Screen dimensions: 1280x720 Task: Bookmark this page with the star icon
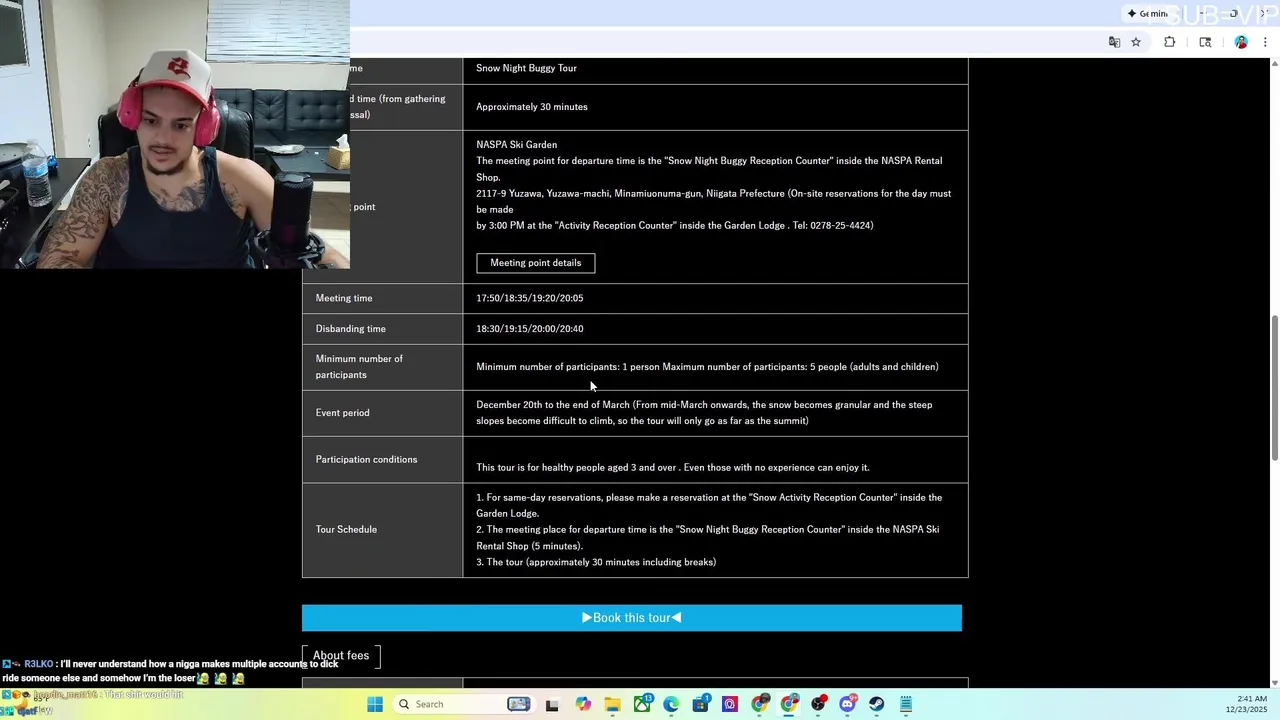pyautogui.click(x=1136, y=42)
